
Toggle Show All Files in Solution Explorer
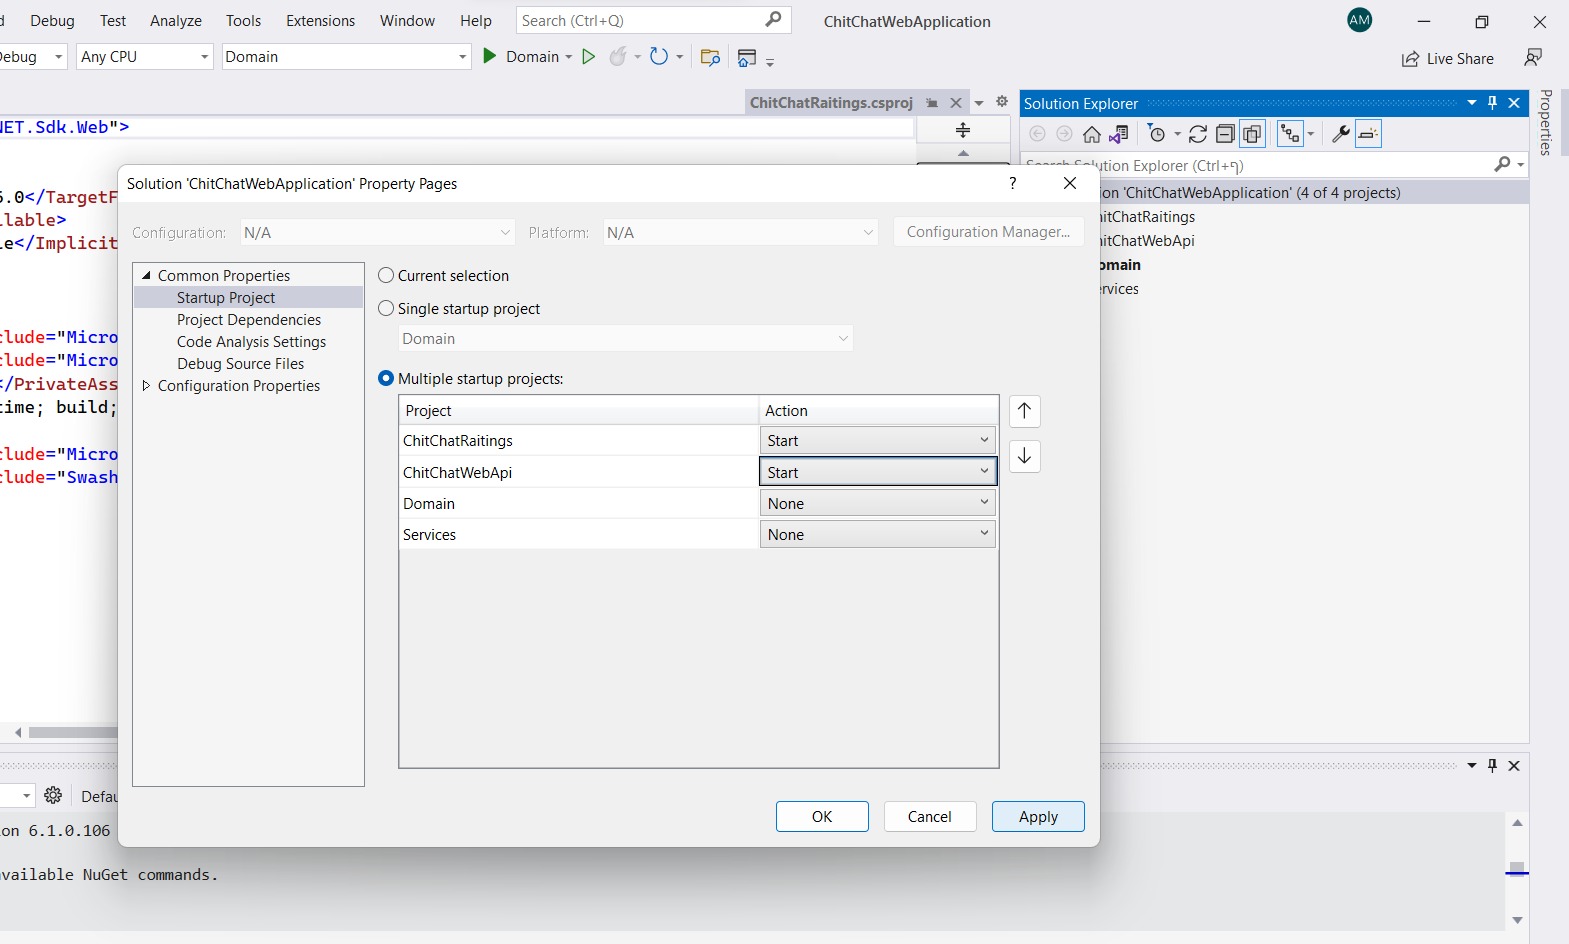pos(1252,134)
